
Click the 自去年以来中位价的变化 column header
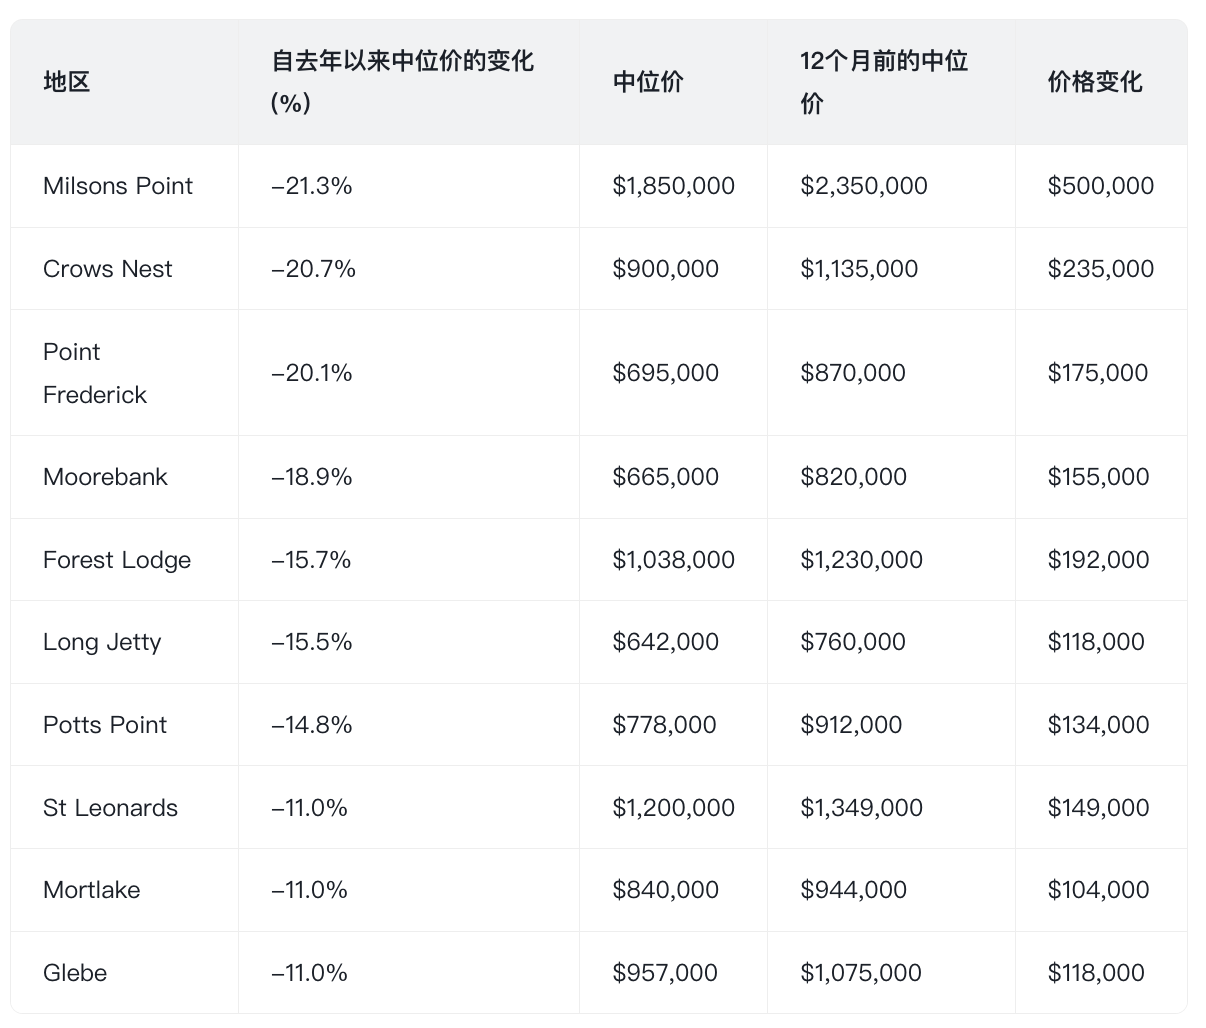tap(402, 82)
